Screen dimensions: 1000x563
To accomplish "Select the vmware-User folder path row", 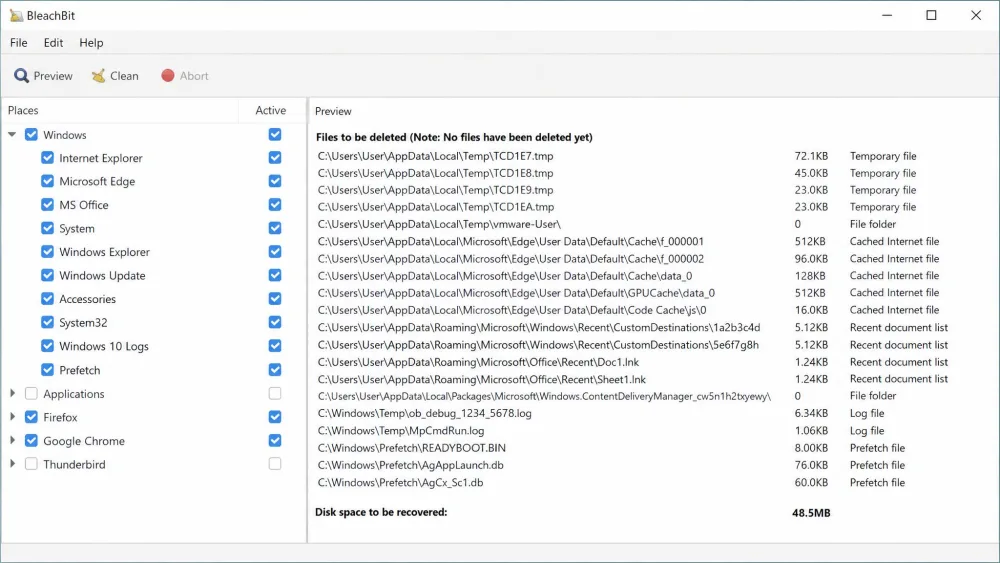I will coord(439,224).
